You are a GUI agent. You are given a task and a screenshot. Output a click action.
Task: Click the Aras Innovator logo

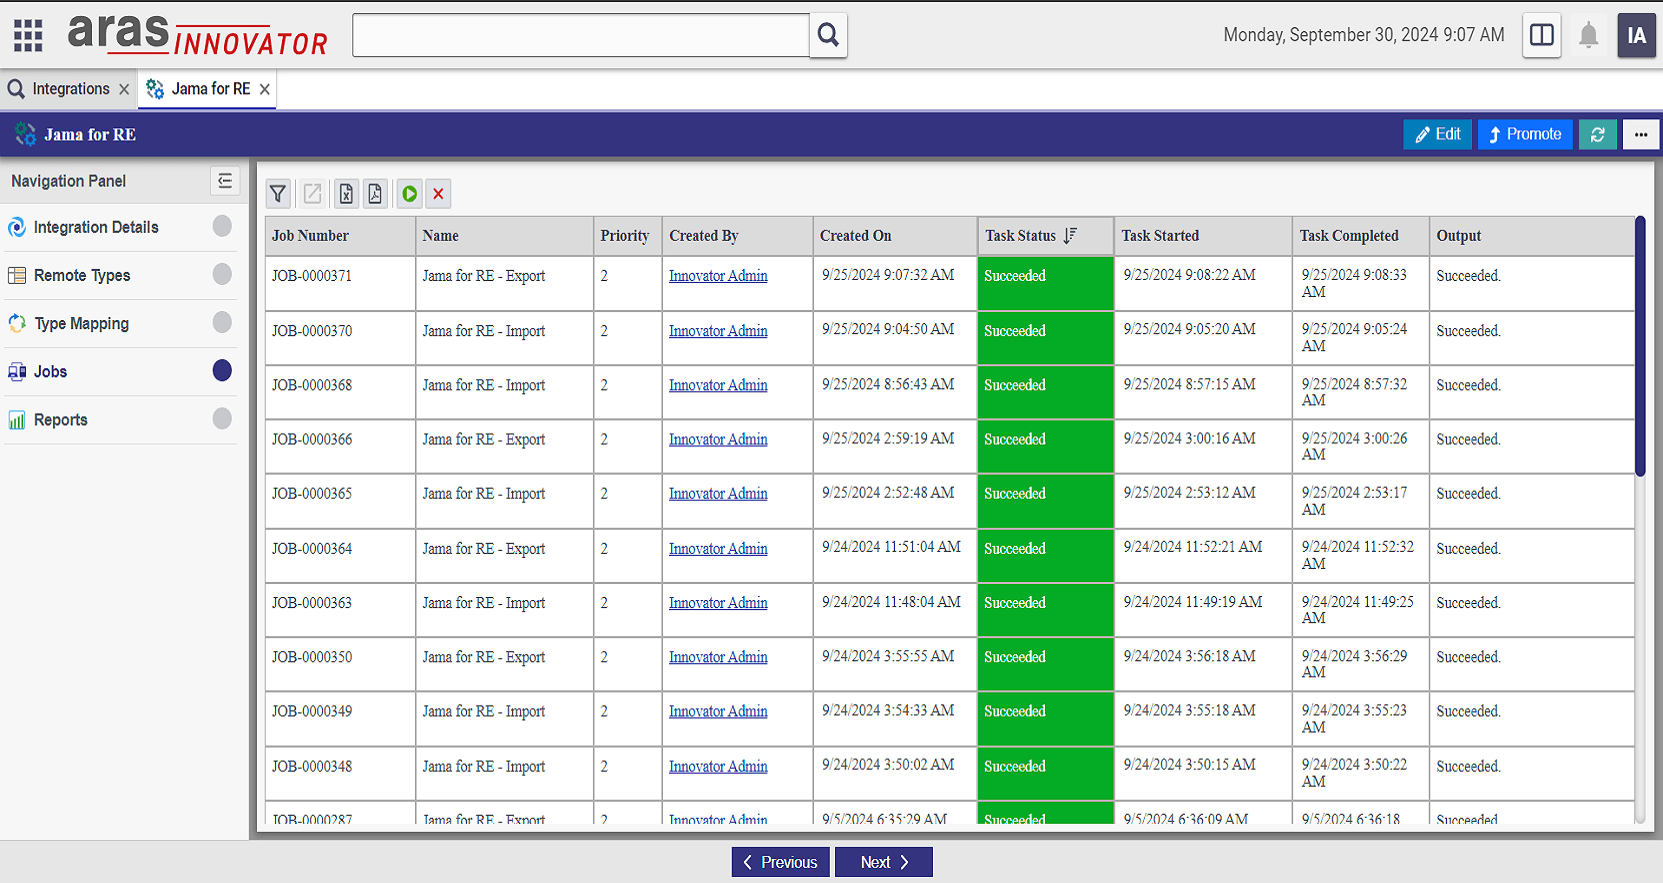[198, 35]
